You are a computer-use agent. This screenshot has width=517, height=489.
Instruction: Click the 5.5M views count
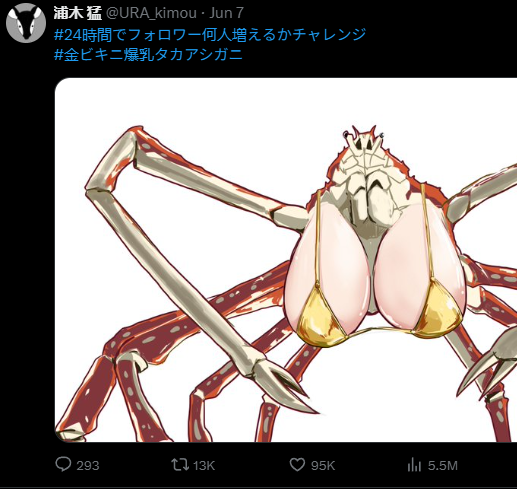443,466
